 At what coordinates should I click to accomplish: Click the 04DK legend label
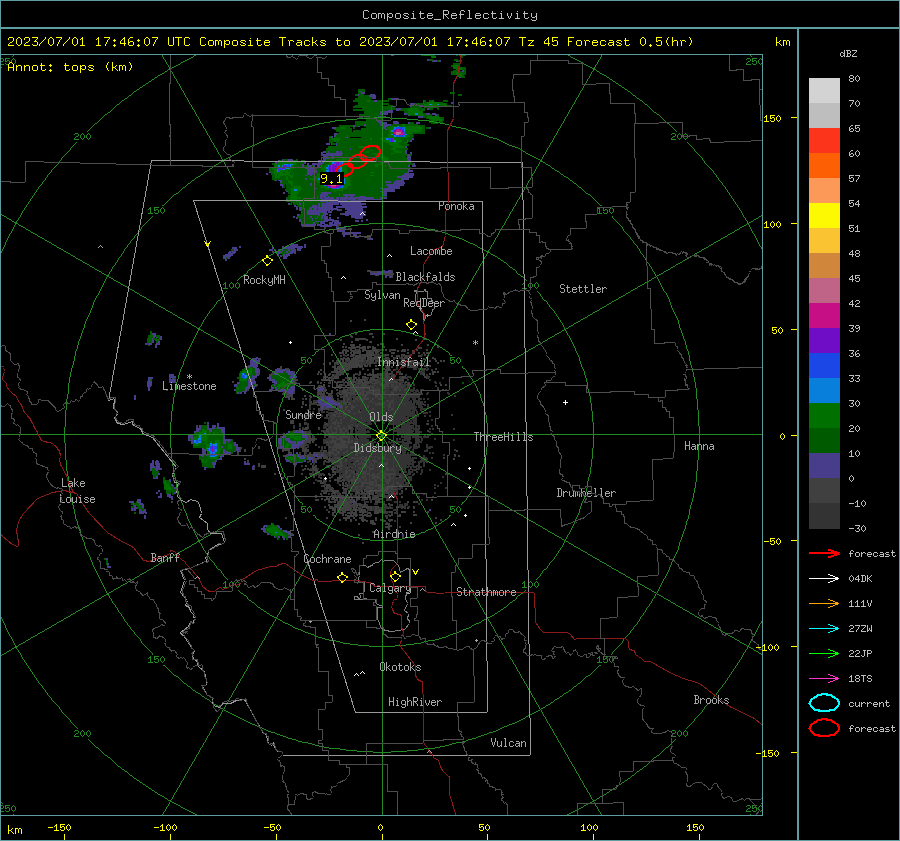tap(860, 579)
